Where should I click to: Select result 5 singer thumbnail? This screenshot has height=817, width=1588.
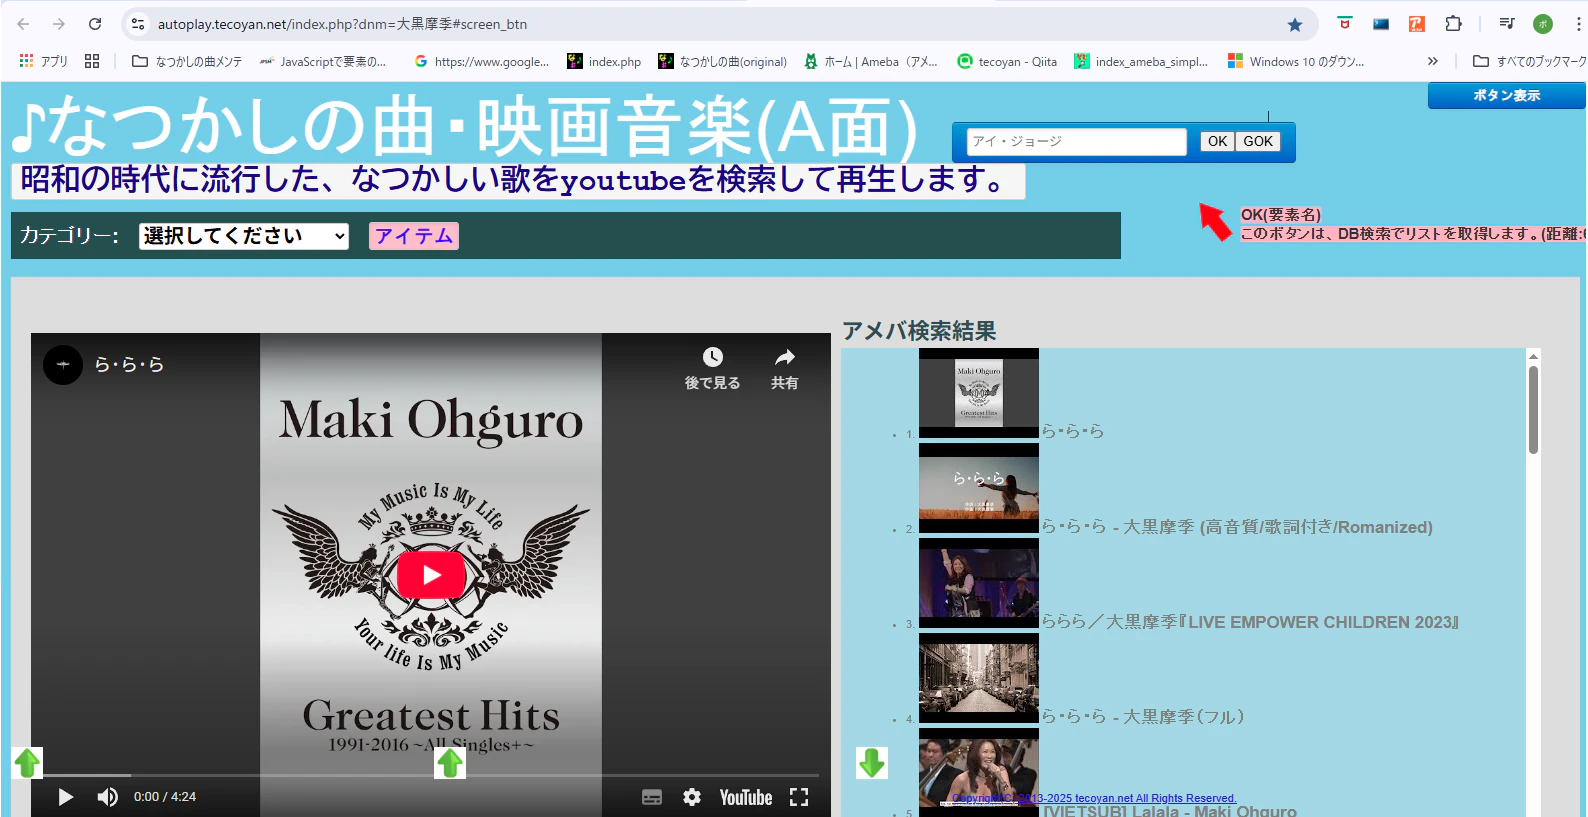point(979,772)
